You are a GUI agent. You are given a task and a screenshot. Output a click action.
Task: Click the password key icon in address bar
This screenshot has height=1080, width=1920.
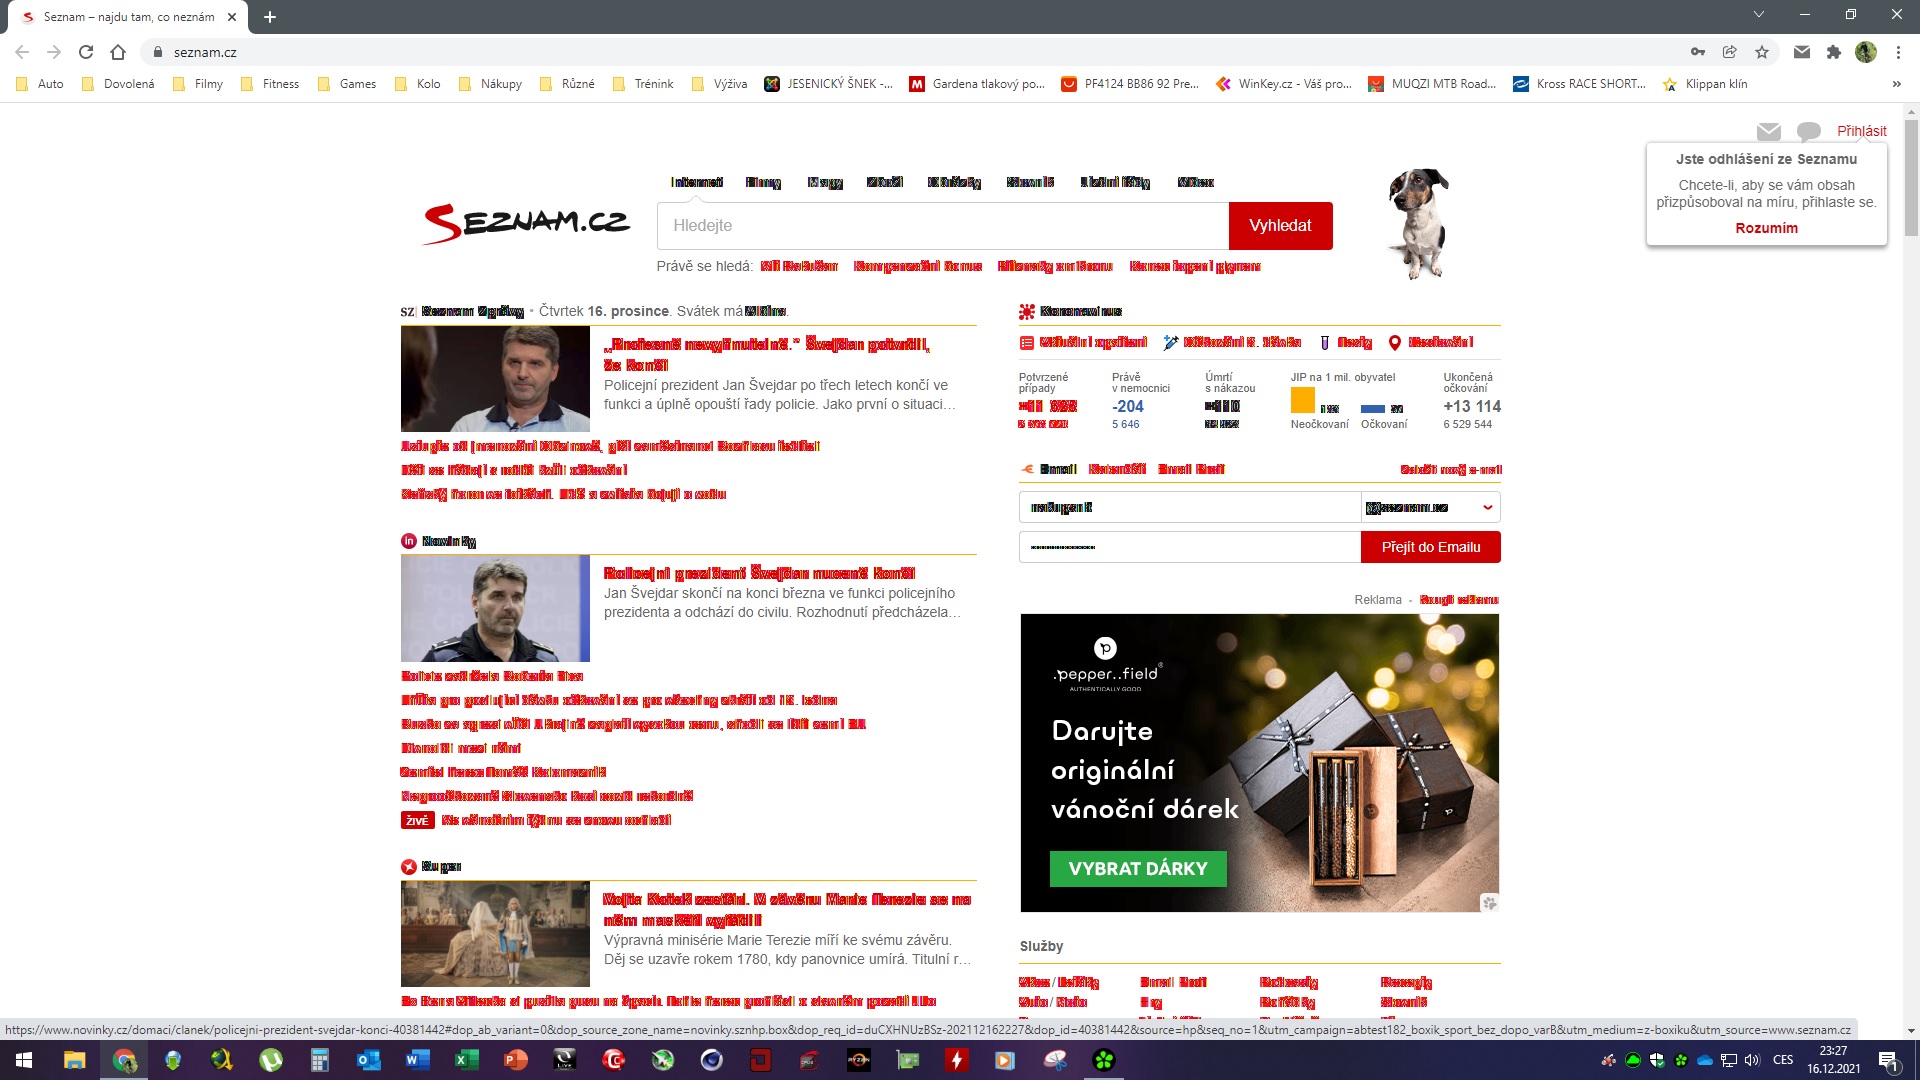point(1698,52)
